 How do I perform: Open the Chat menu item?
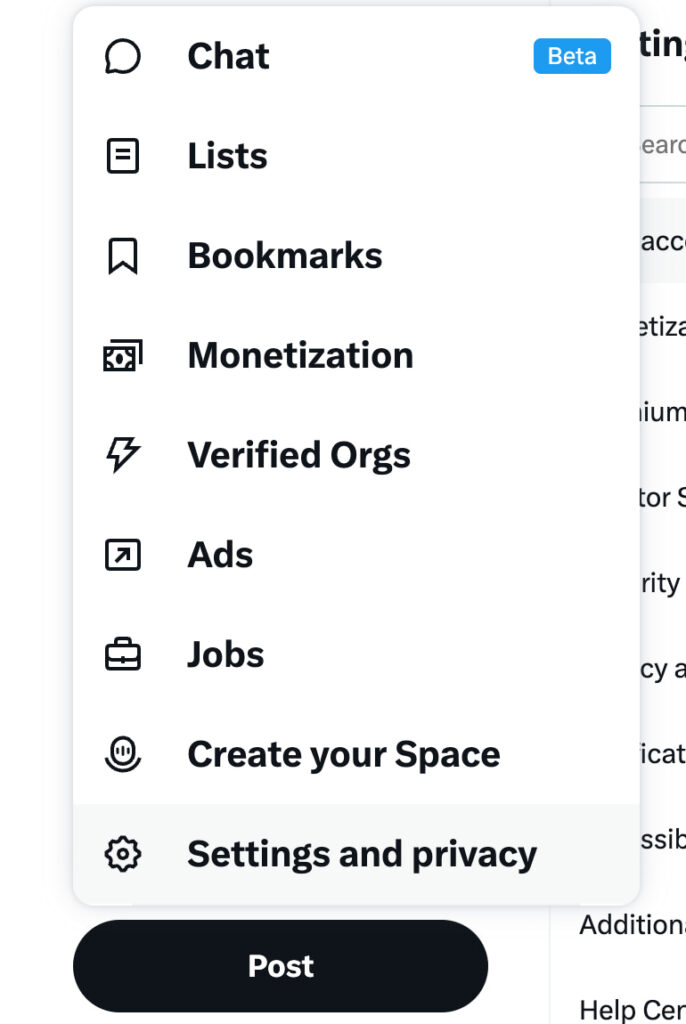[x=228, y=56]
